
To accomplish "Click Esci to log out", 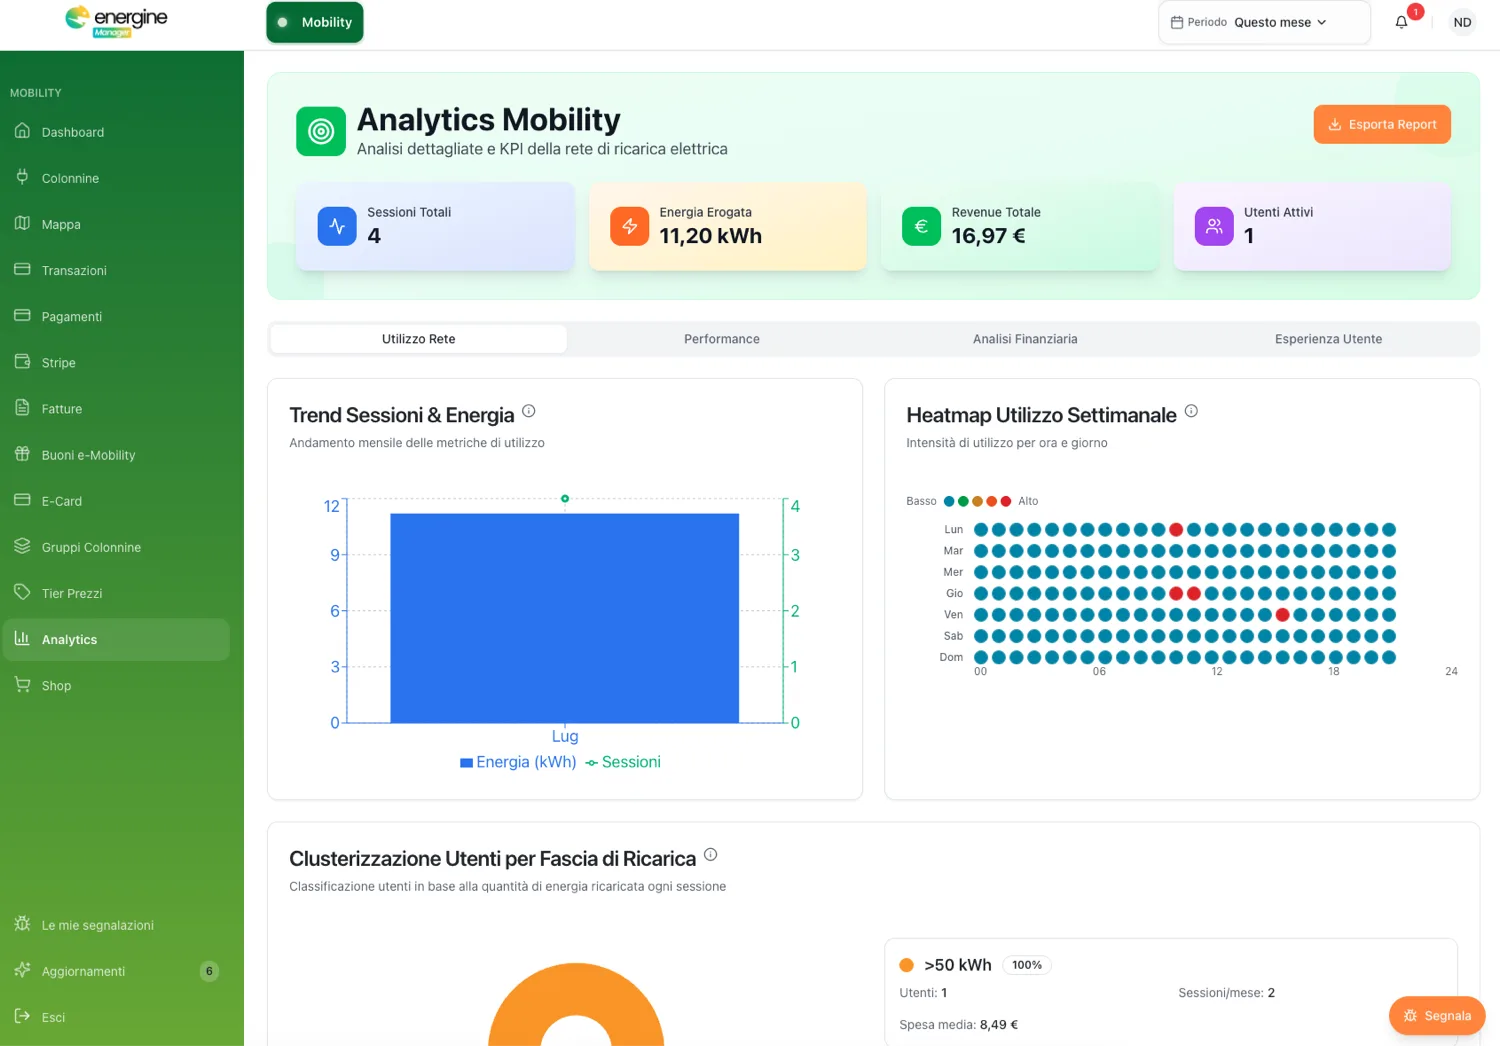I will point(117,1017).
